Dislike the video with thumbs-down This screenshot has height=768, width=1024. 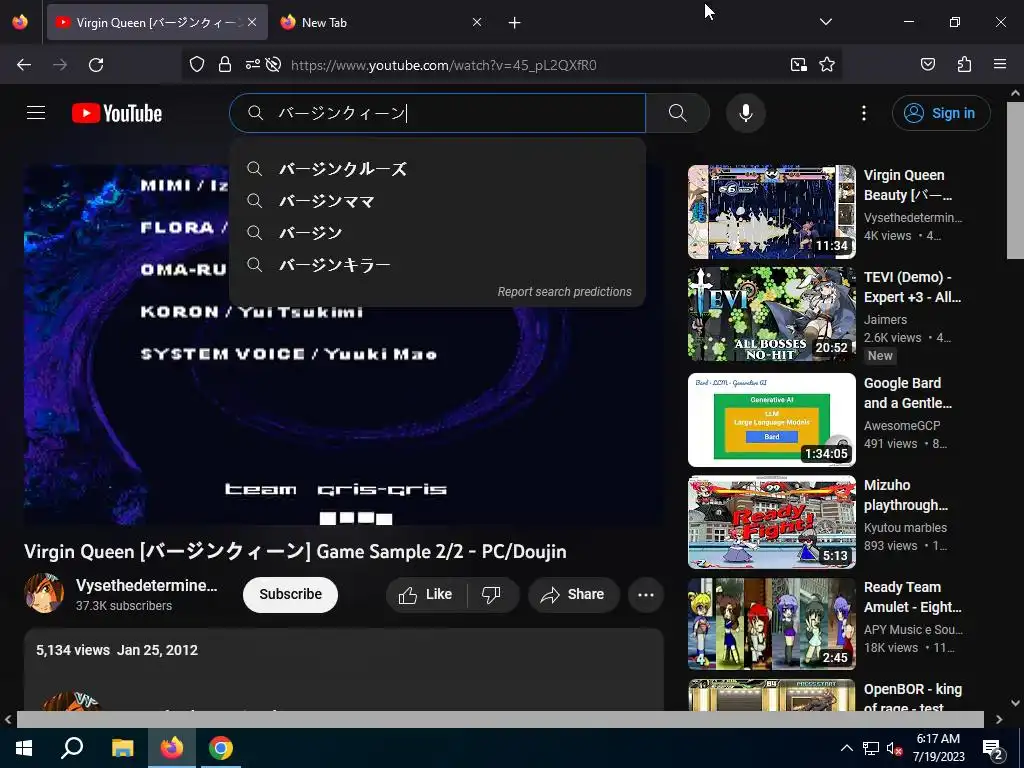(491, 594)
